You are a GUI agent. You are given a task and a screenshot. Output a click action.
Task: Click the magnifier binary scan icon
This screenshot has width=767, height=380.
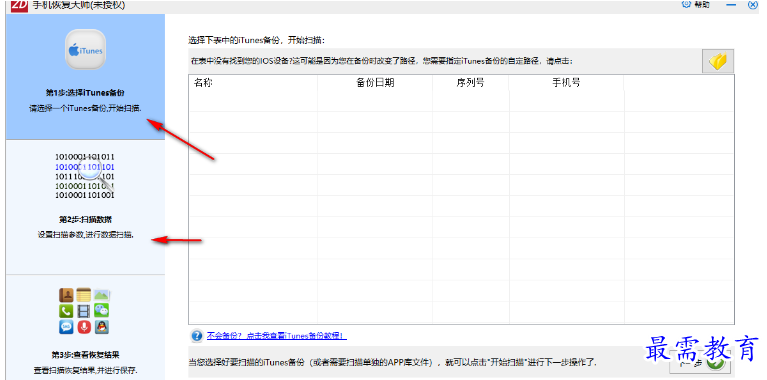point(85,176)
